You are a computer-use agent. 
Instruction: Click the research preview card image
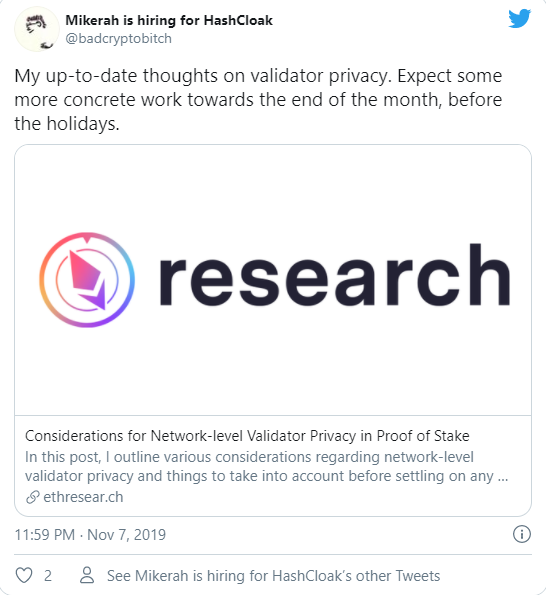273,280
